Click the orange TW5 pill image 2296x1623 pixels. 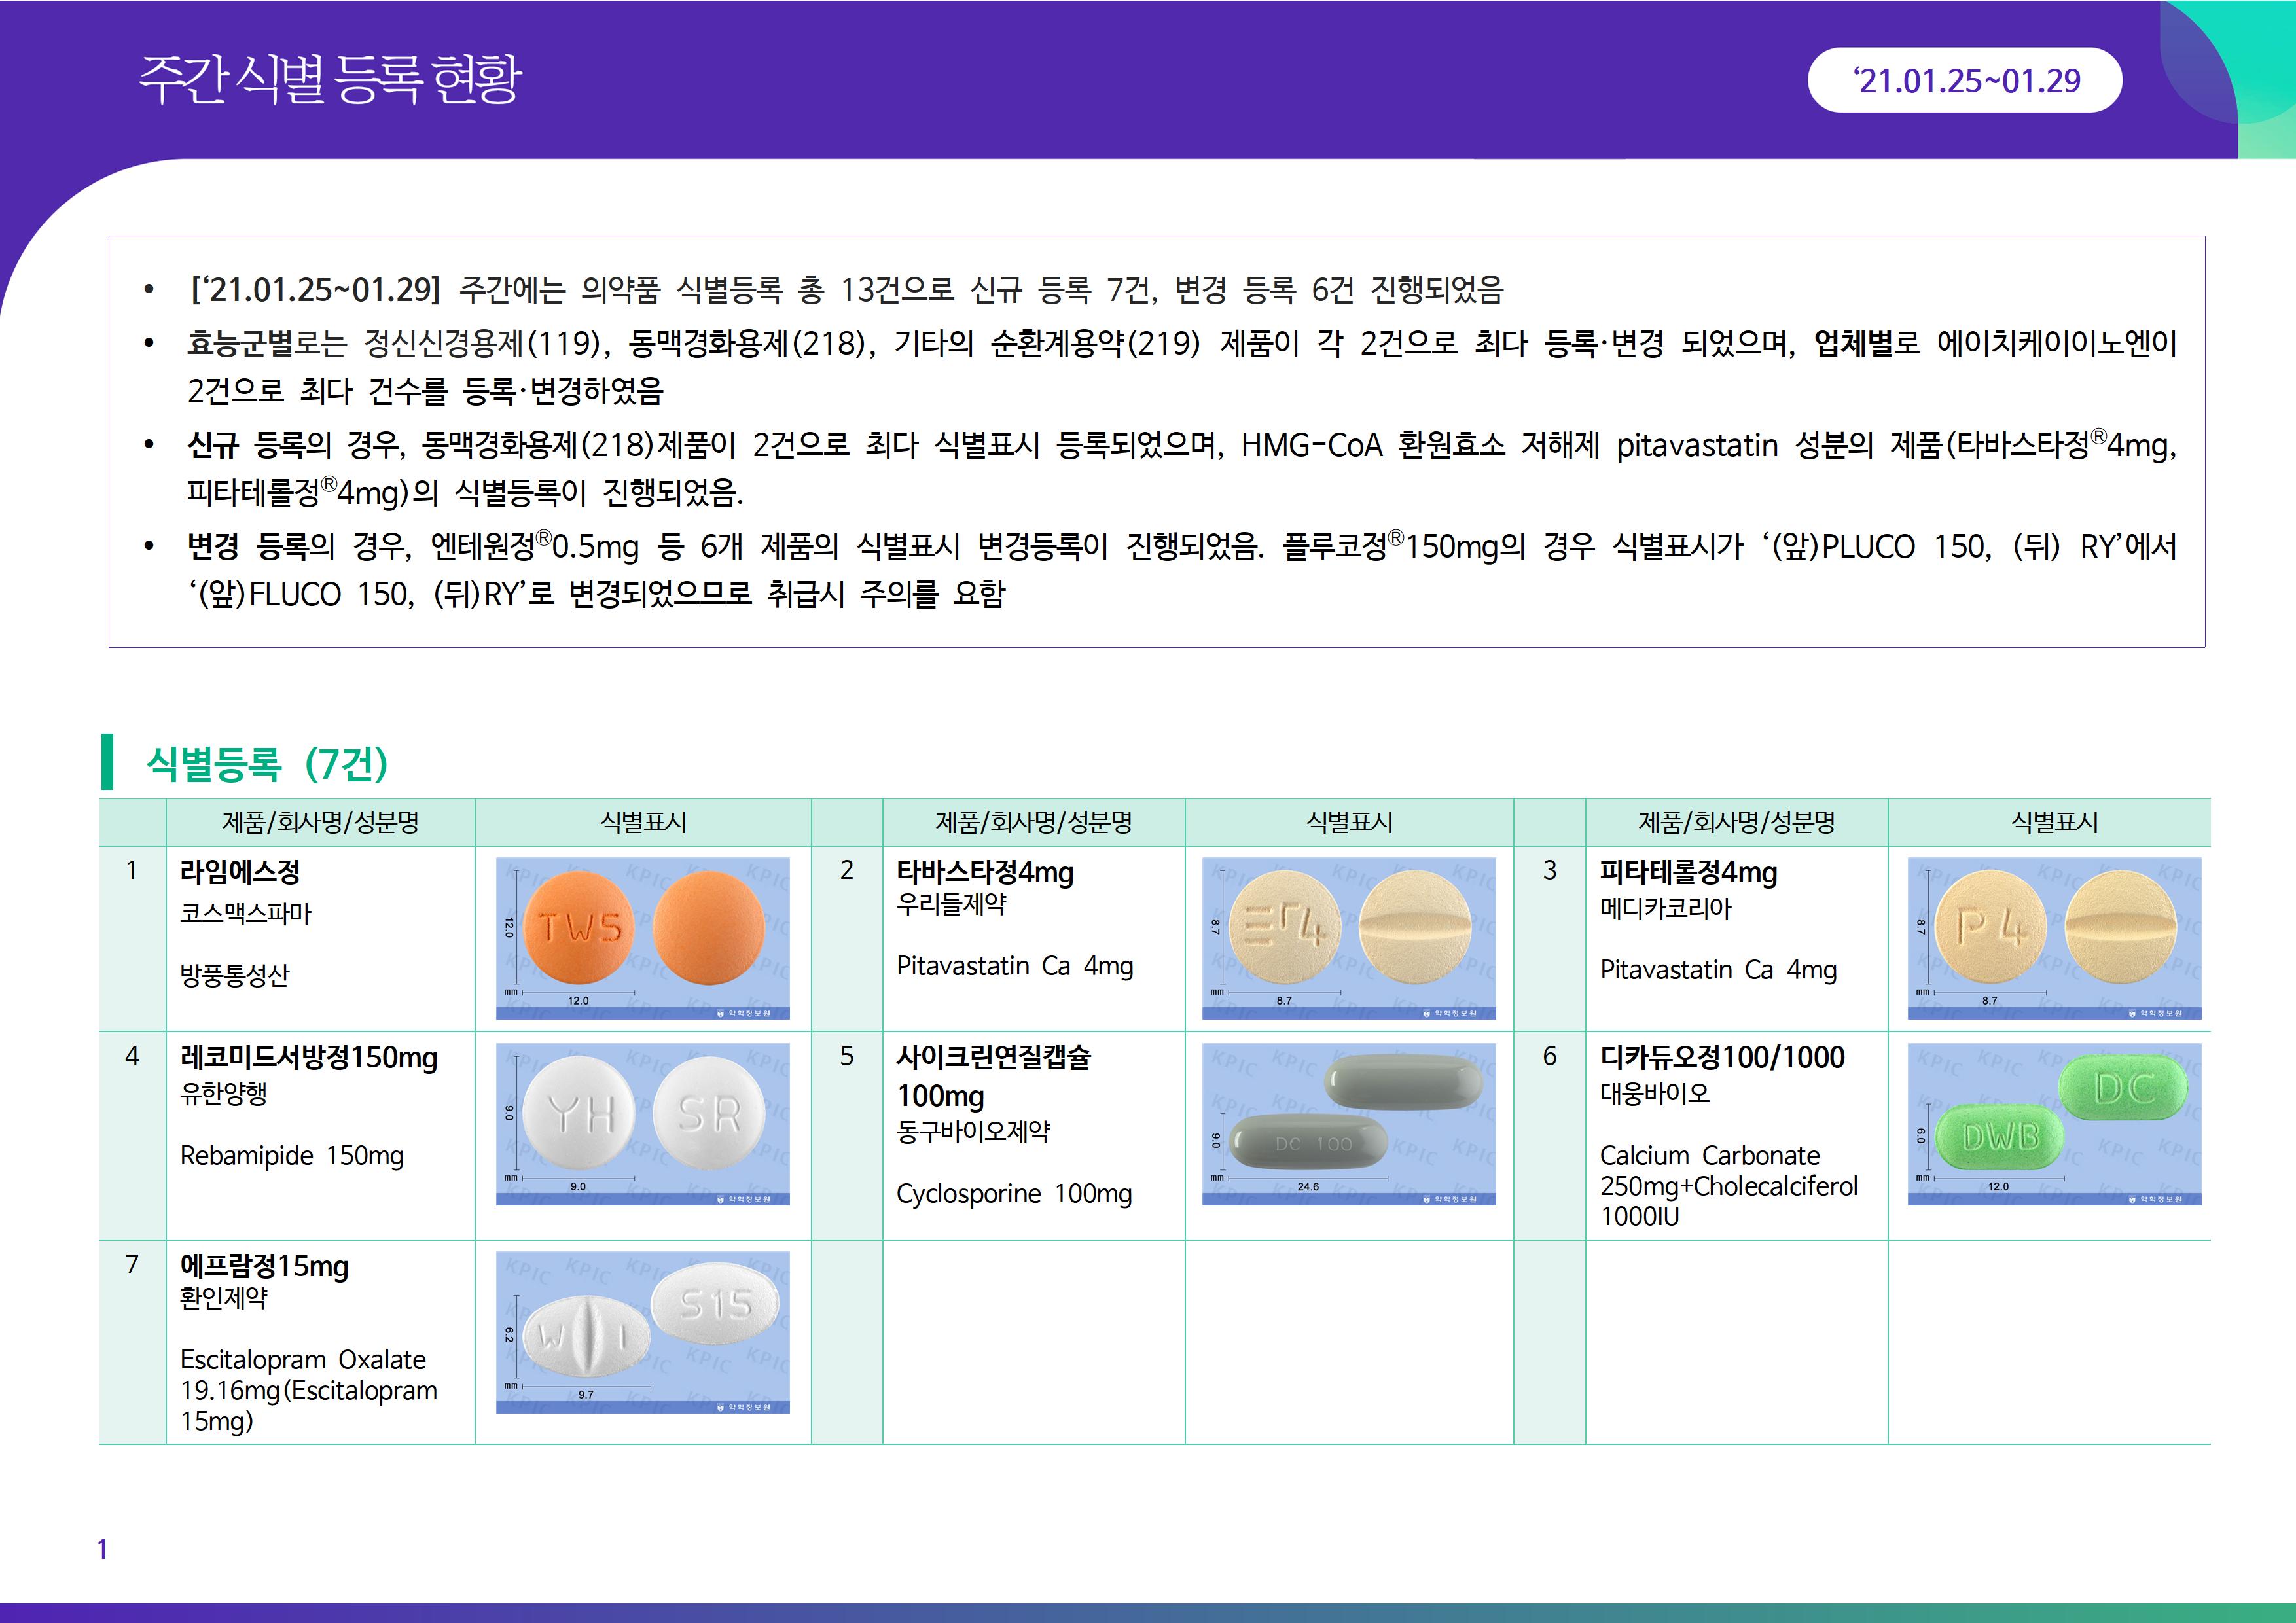[x=642, y=937]
